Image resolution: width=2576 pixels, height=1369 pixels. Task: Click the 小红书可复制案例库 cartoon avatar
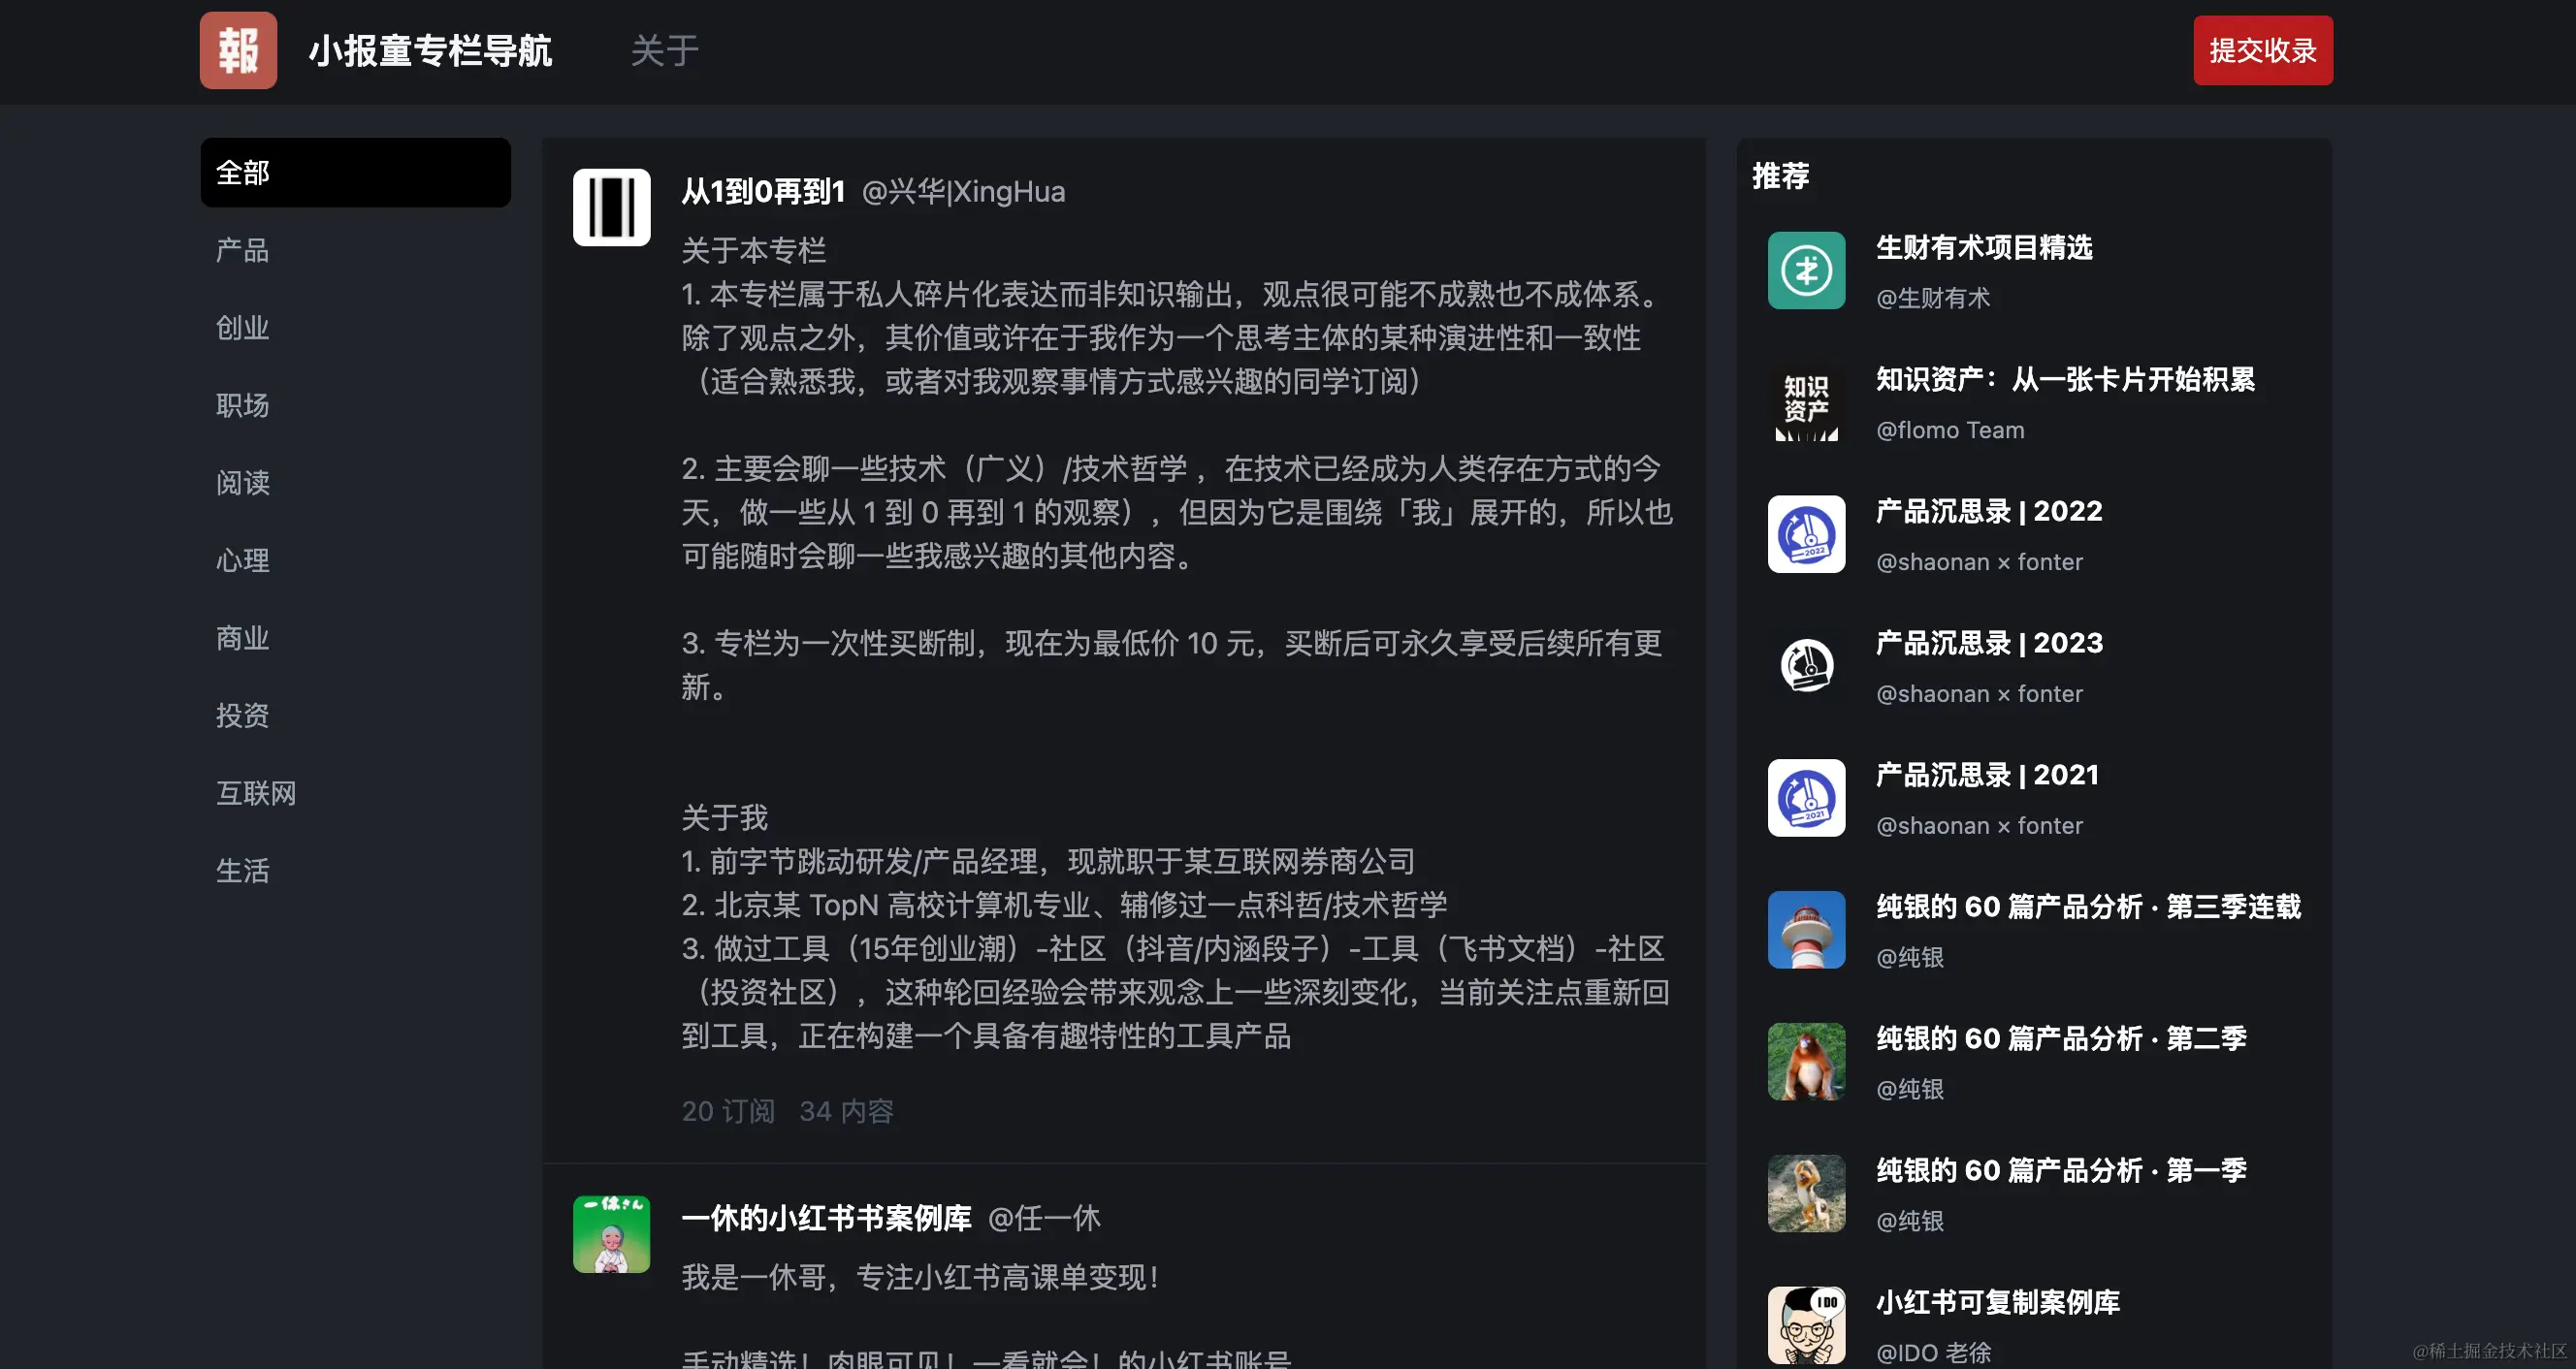pos(1806,1325)
